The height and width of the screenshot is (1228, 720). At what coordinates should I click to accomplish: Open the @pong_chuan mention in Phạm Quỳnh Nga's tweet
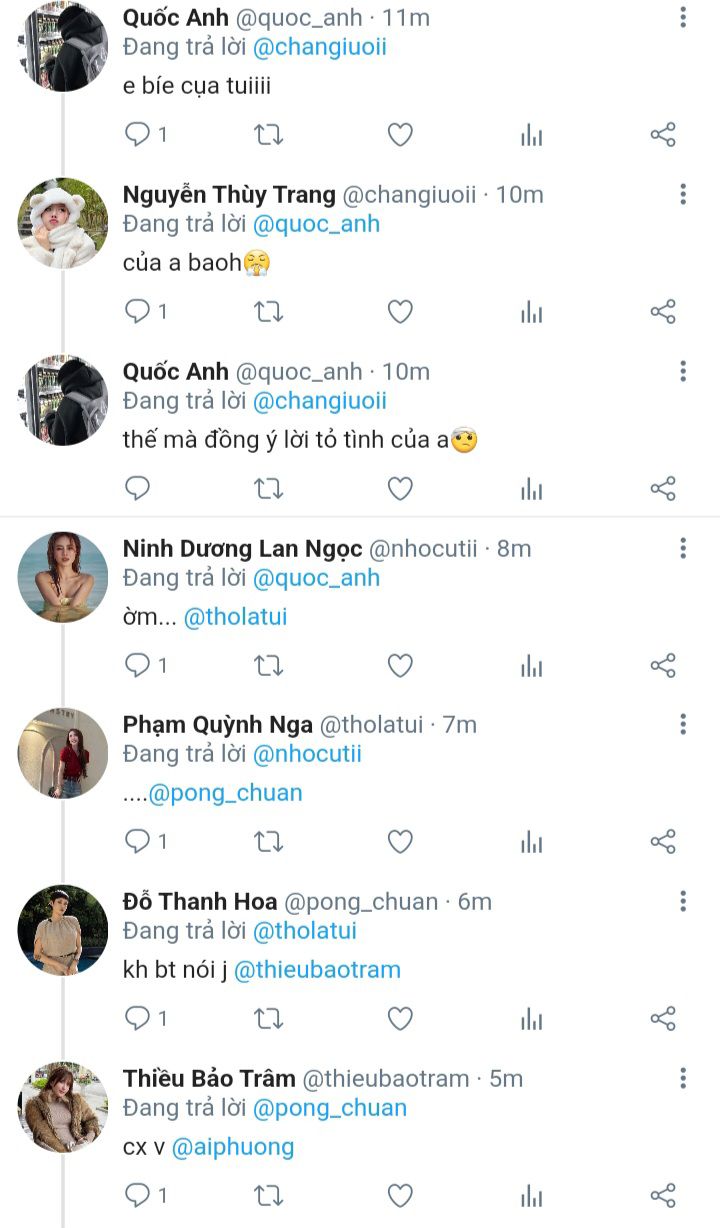click(x=225, y=793)
